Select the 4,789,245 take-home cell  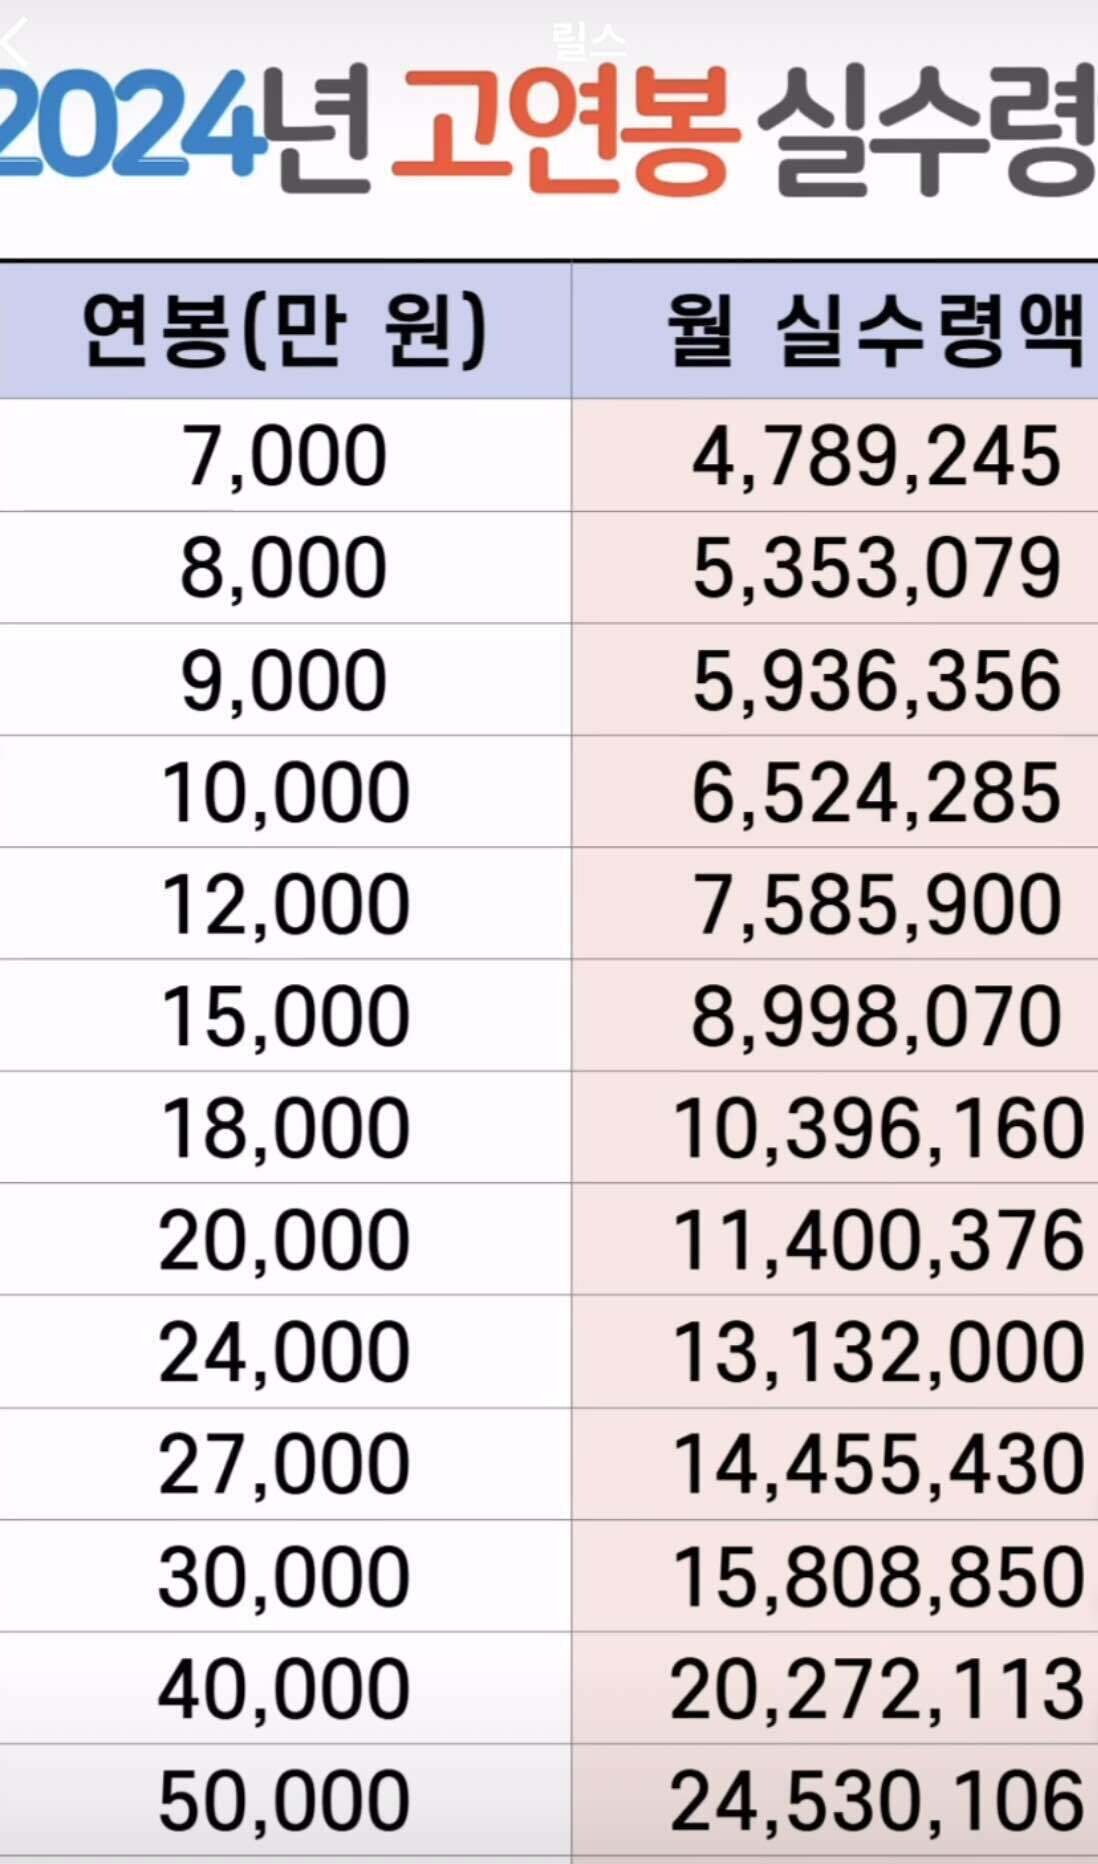[x=835, y=456]
